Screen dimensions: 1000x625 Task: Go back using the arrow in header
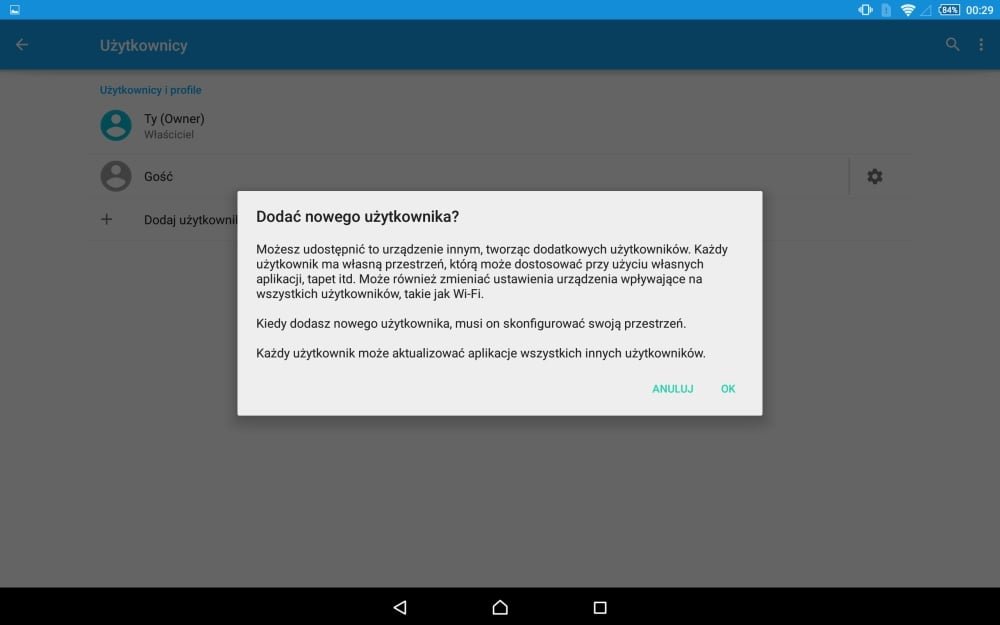[x=22, y=45]
